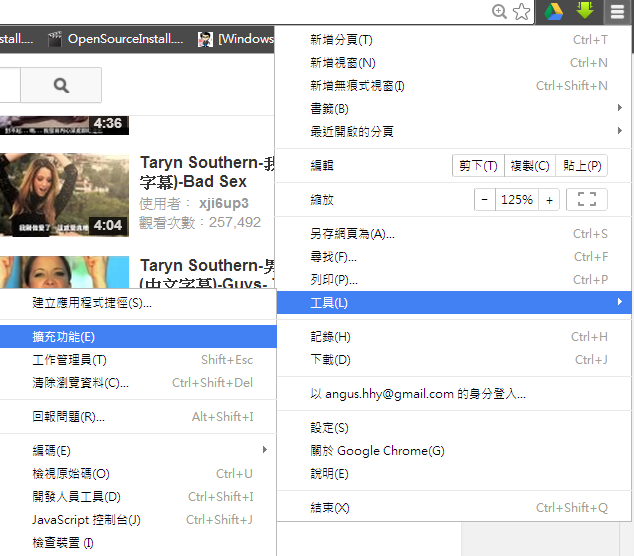Select 回報問題(R)... submenu item
The width and height of the screenshot is (634, 556).
pos(138,416)
